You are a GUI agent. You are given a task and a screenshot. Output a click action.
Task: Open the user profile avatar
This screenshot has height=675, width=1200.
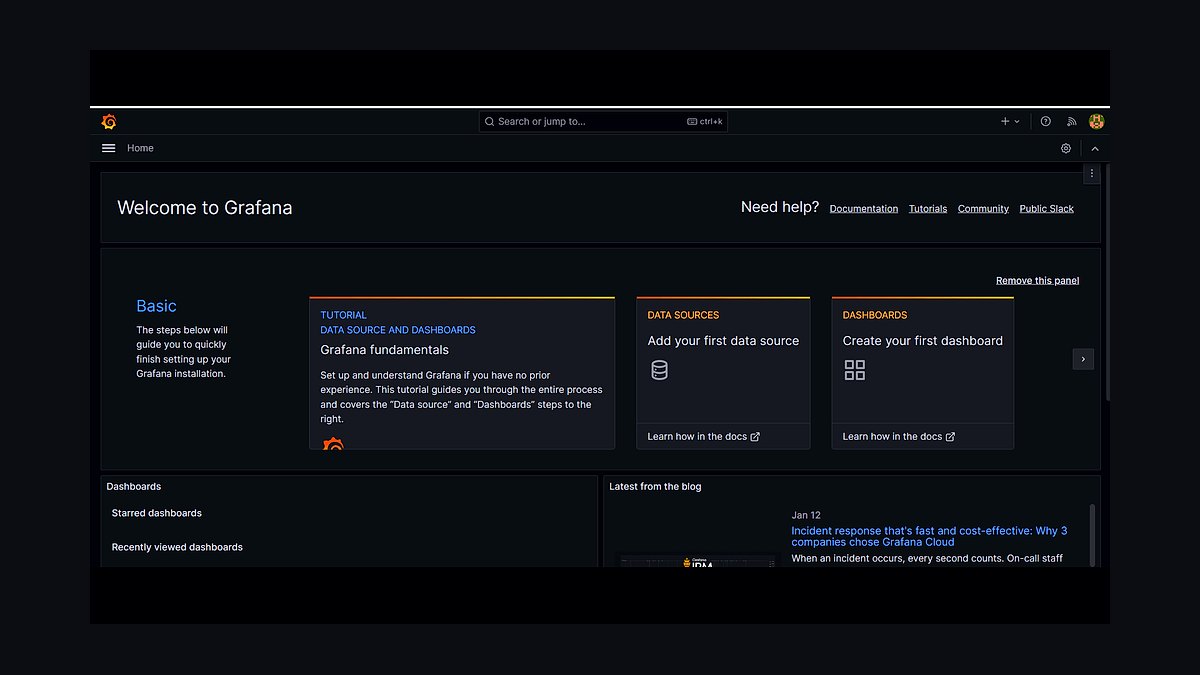(x=1096, y=121)
